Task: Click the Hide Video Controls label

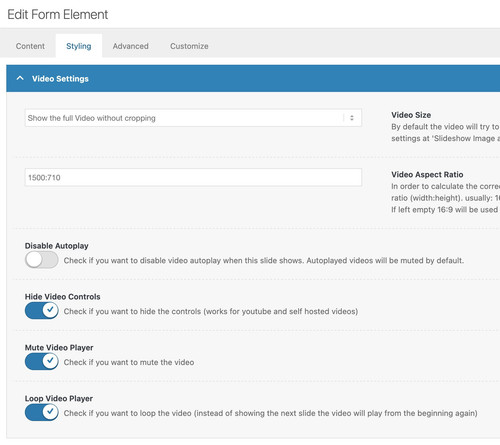Action: tap(63, 297)
